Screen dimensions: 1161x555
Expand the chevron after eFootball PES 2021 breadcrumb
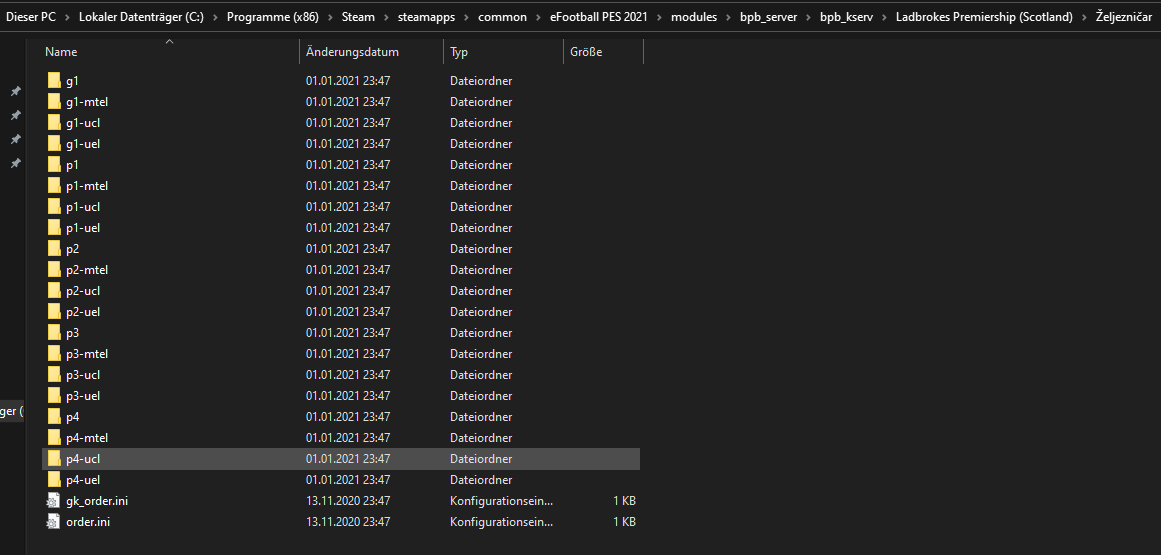[x=658, y=17]
